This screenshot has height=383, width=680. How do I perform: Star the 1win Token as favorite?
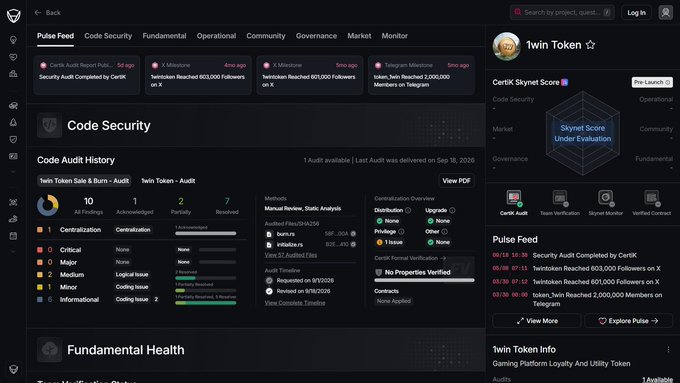click(590, 45)
